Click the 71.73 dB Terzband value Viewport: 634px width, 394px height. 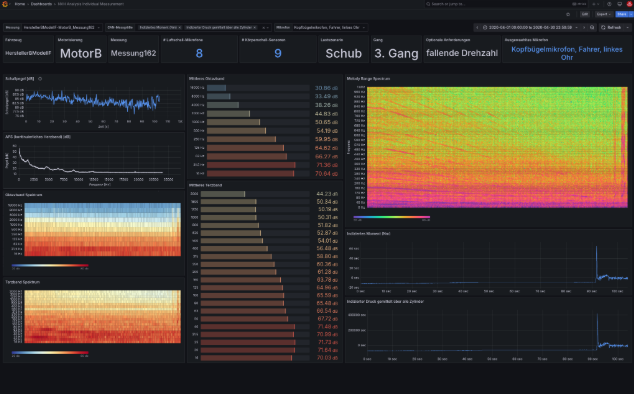328,342
